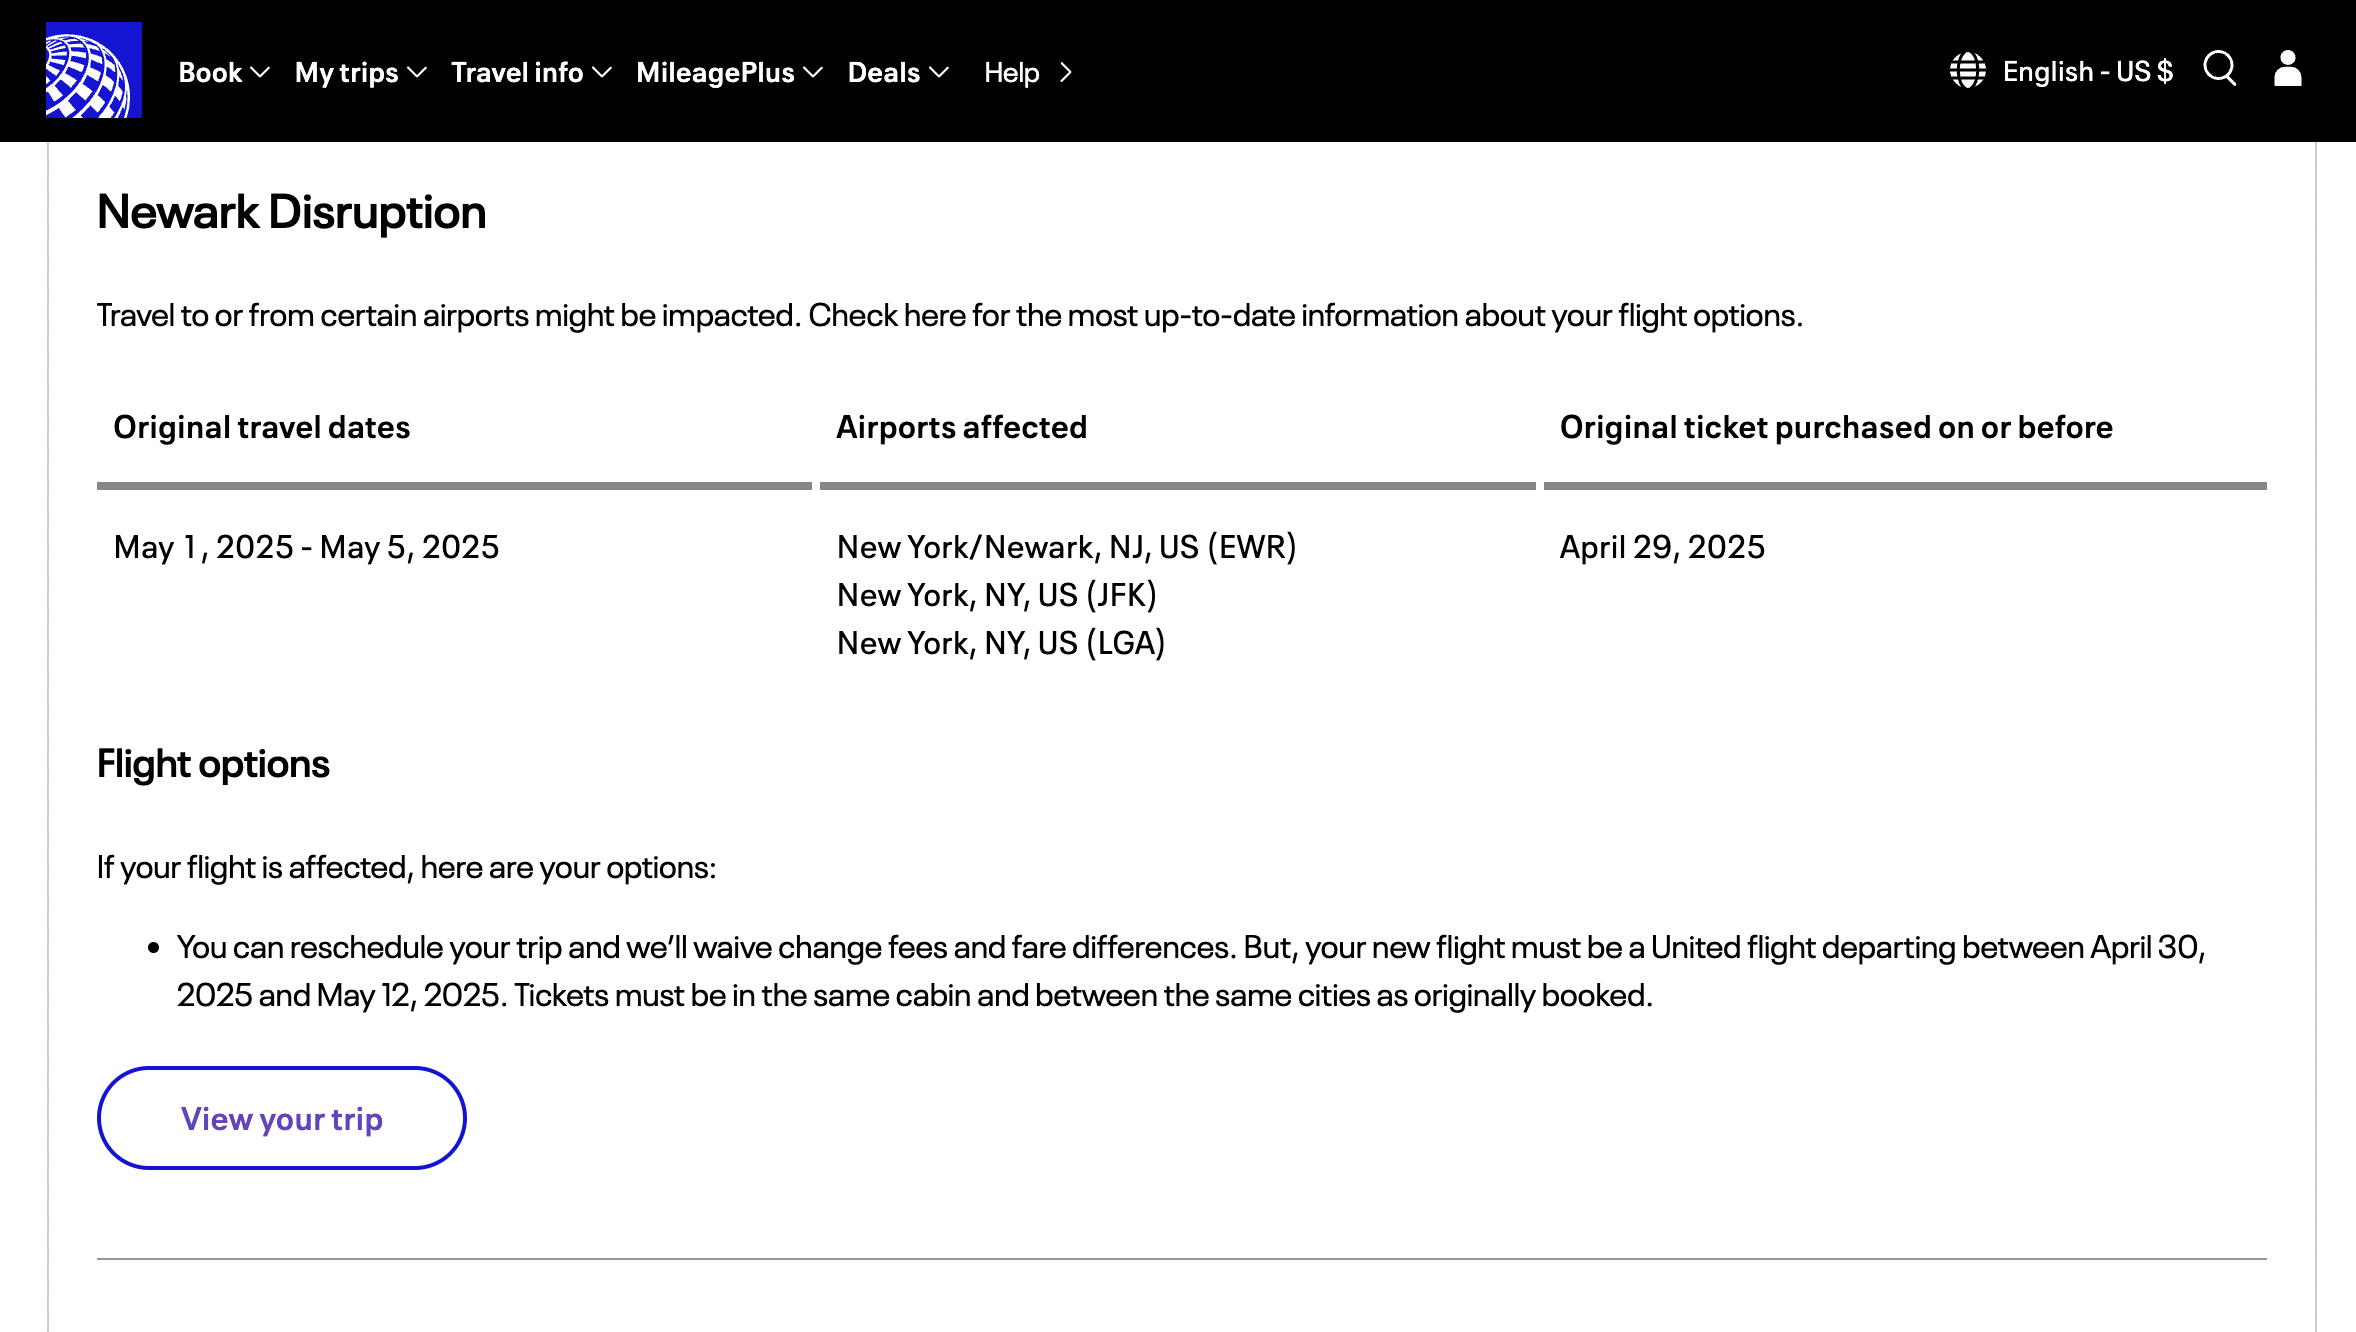Expand the My trips menu
The image size is (2356, 1332).
click(x=361, y=72)
